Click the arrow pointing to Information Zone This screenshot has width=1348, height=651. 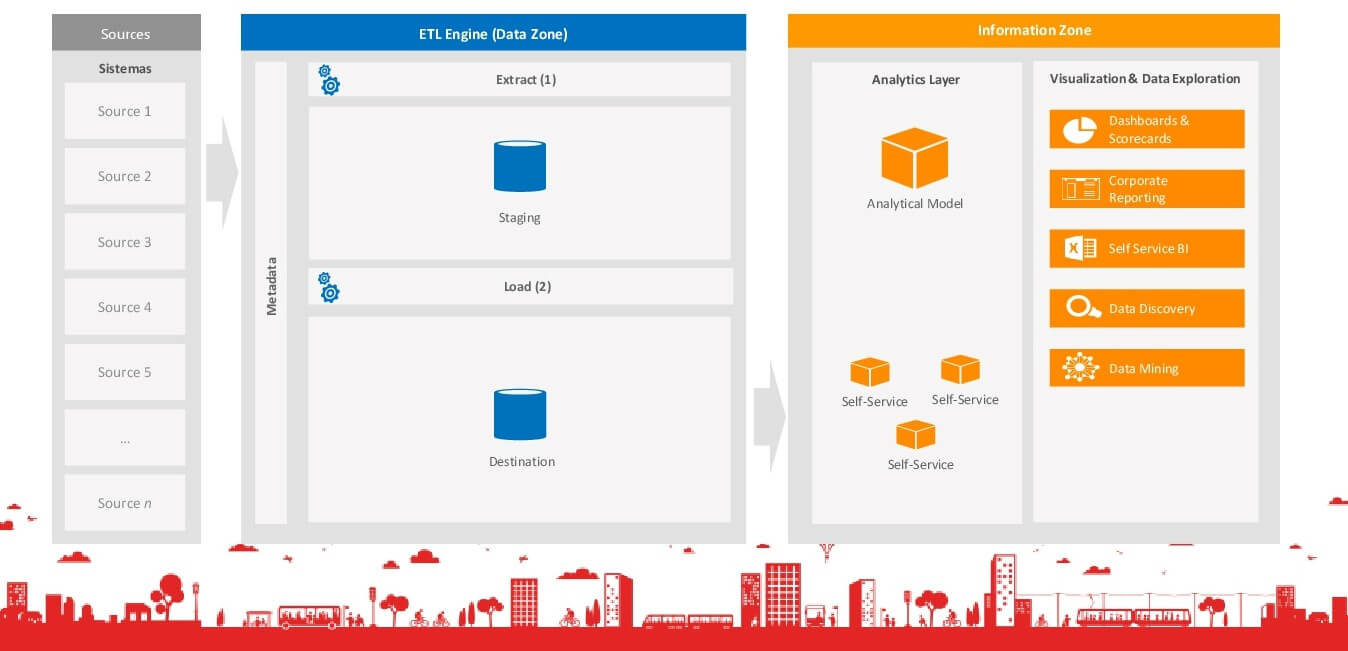click(x=769, y=415)
